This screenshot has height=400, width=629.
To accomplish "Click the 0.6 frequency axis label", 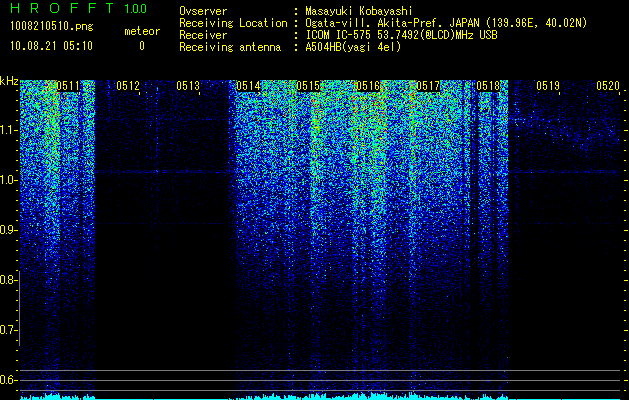I will point(8,380).
